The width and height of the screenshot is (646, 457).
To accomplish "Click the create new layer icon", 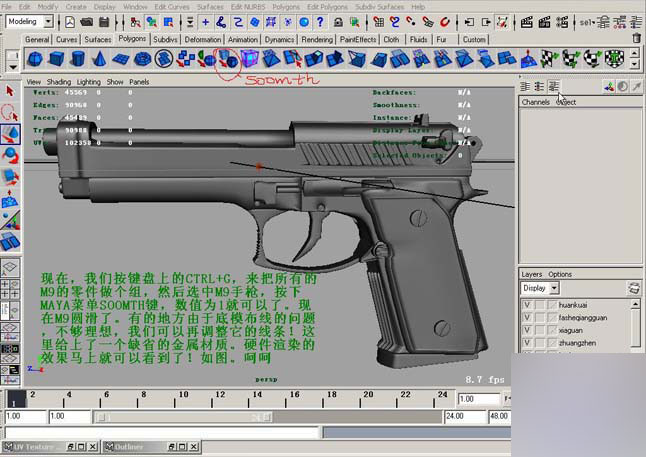I will click(x=634, y=288).
